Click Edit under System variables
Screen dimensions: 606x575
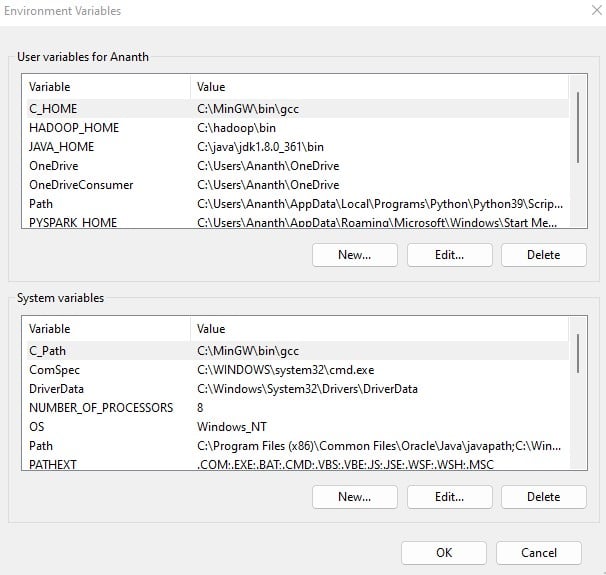pos(449,497)
